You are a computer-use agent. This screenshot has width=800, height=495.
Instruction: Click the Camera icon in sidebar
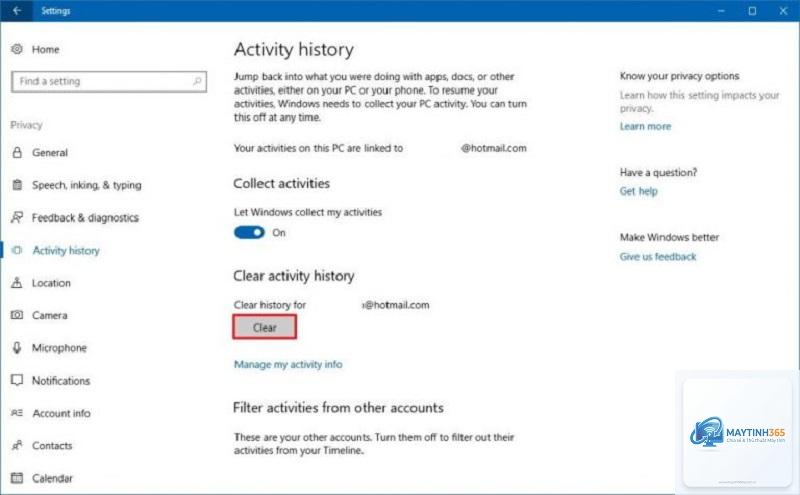17,315
